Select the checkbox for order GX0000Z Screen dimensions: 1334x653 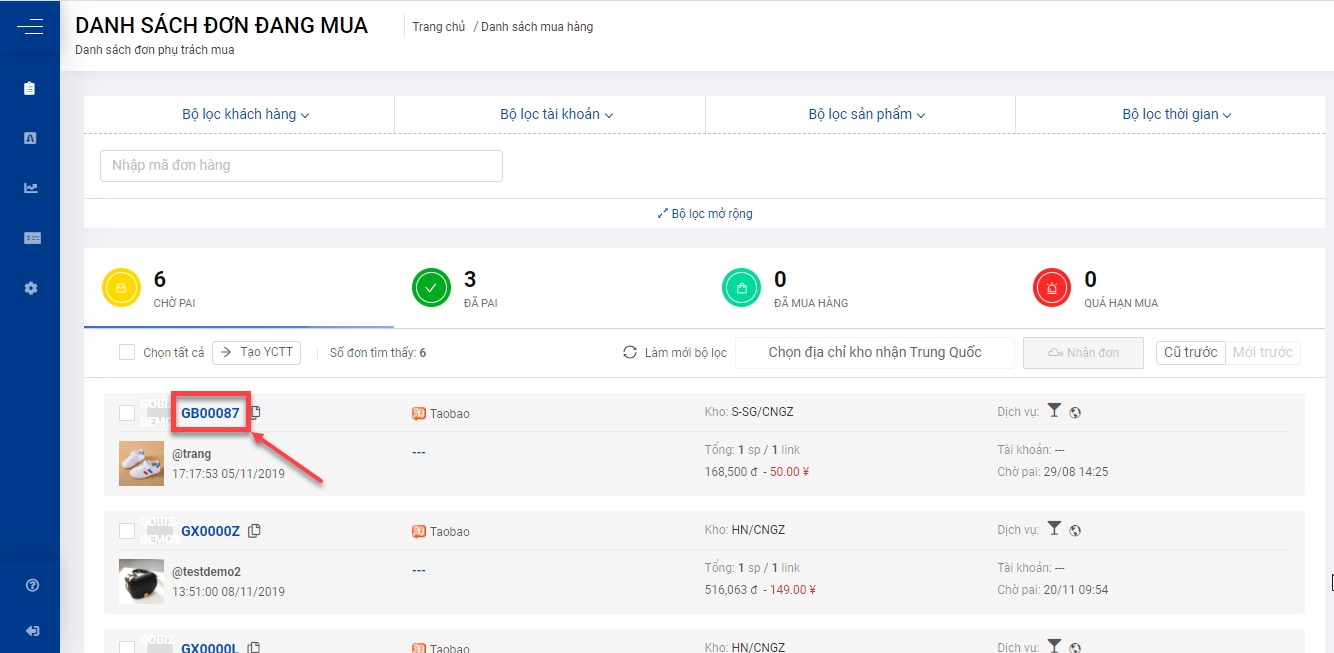point(127,531)
